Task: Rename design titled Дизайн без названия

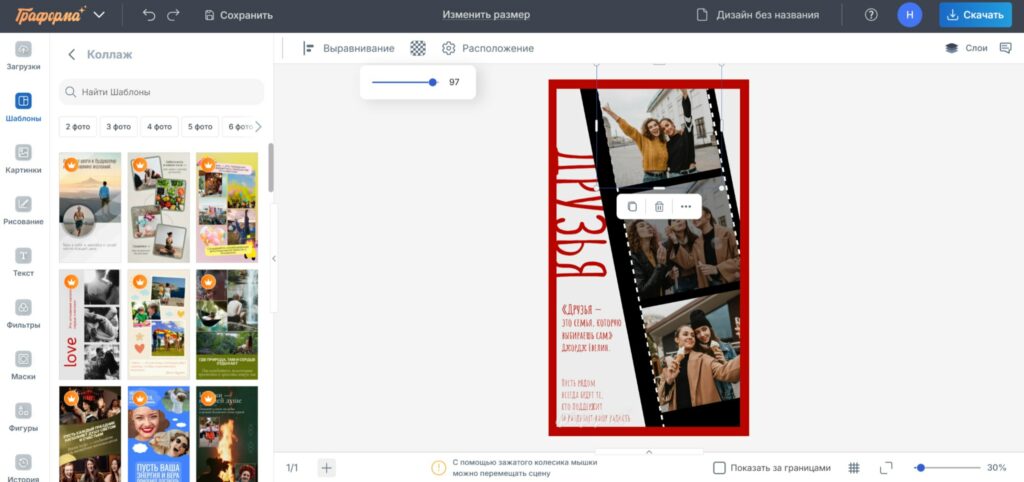Action: (767, 14)
